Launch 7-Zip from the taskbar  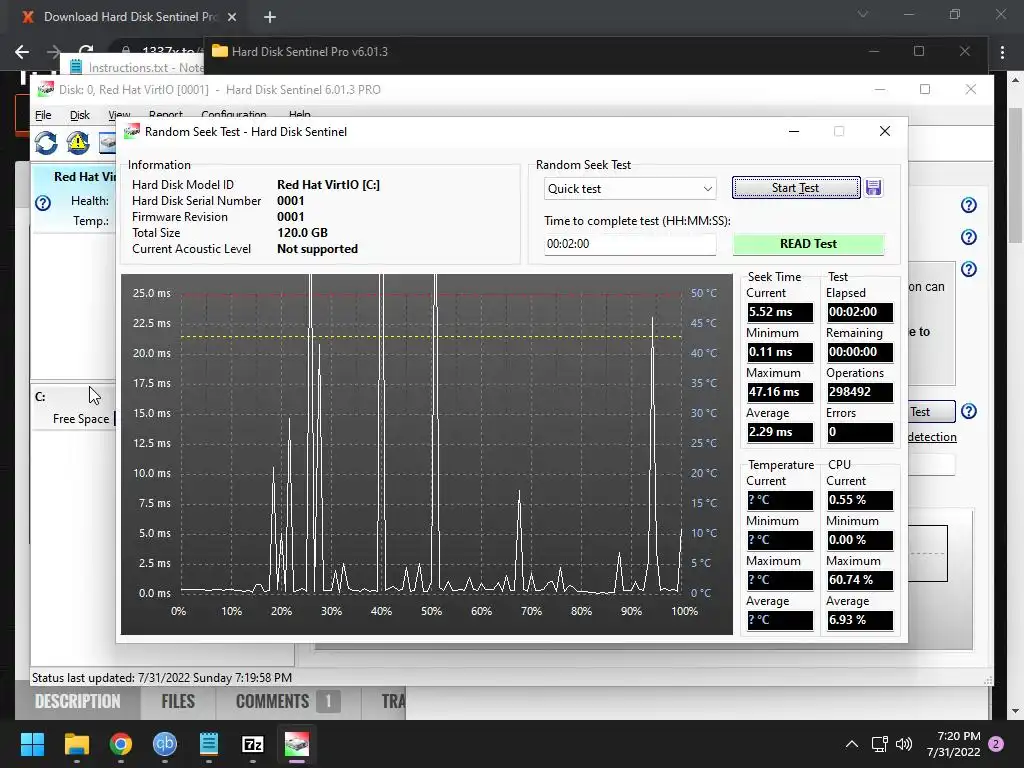click(x=253, y=744)
